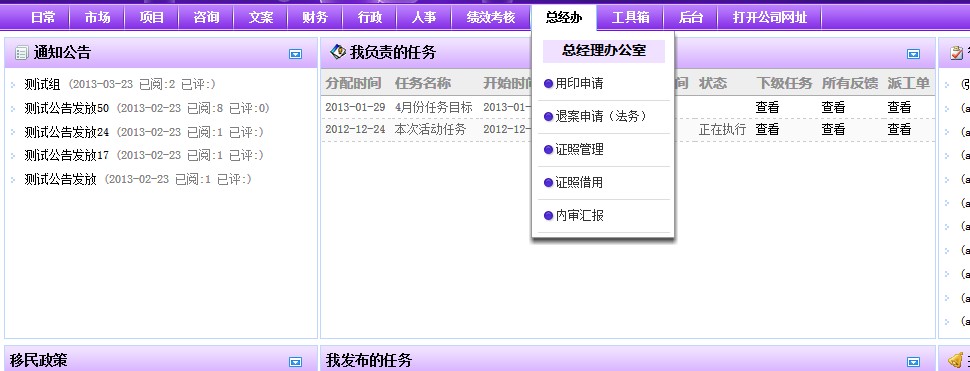The height and width of the screenshot is (371, 970).
Task: Collapse the 我负责的任务 panel
Action: 913,54
